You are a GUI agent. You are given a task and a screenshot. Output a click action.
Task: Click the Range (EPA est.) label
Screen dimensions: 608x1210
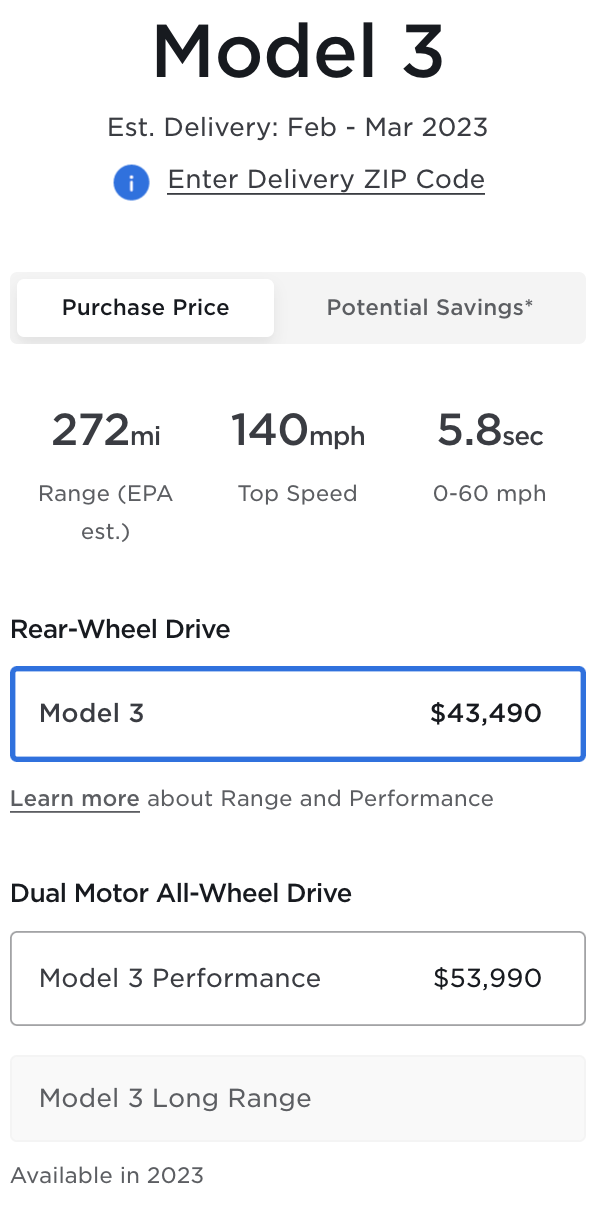[105, 512]
